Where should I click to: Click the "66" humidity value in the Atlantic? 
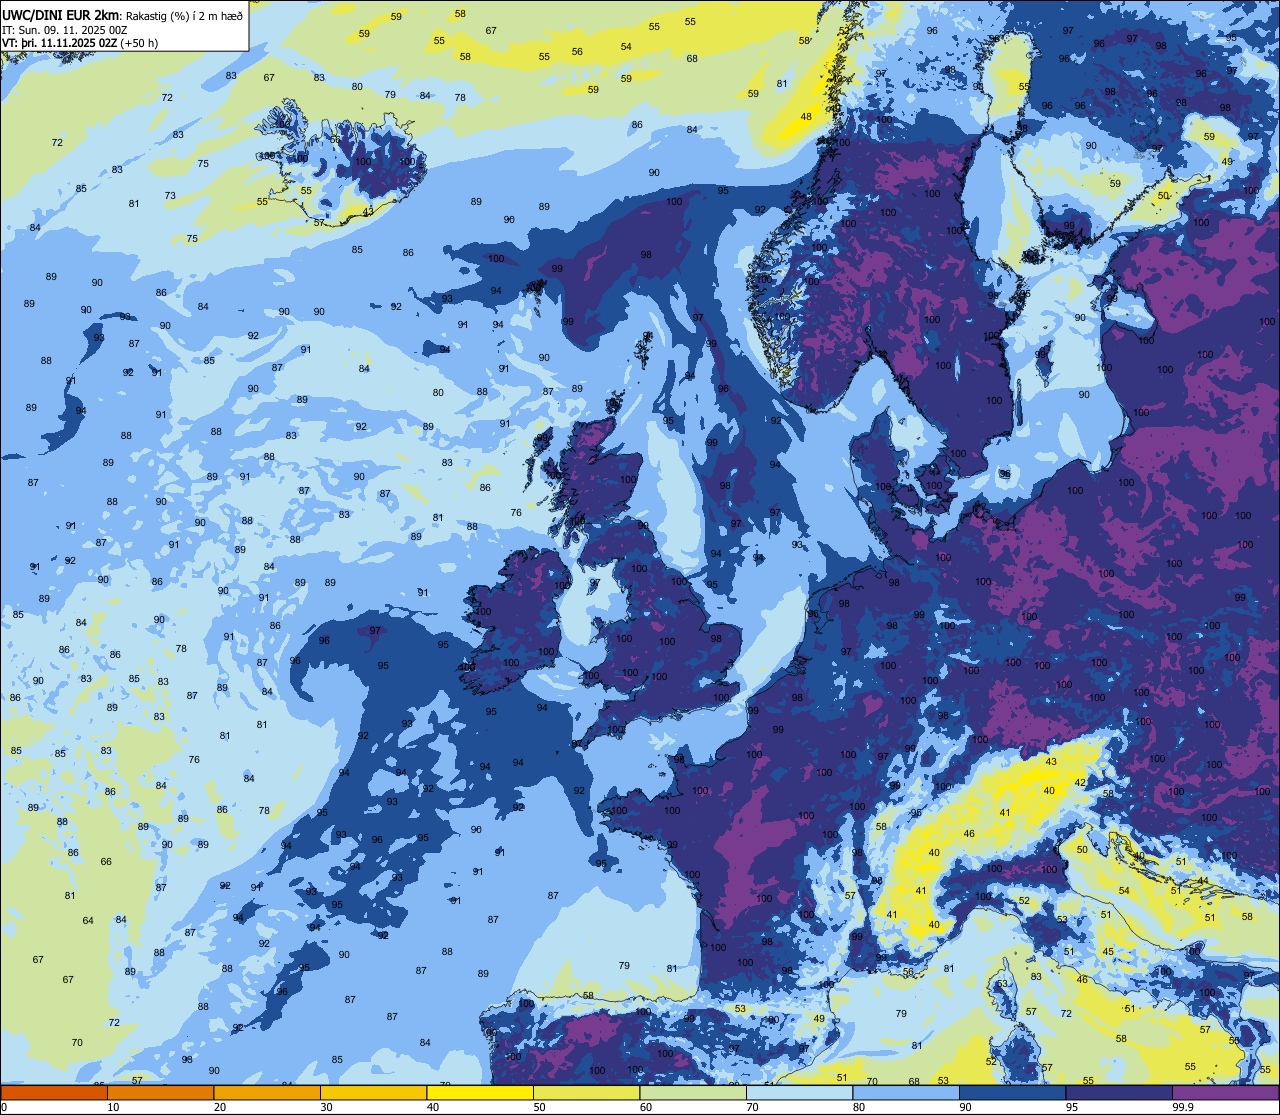click(106, 862)
